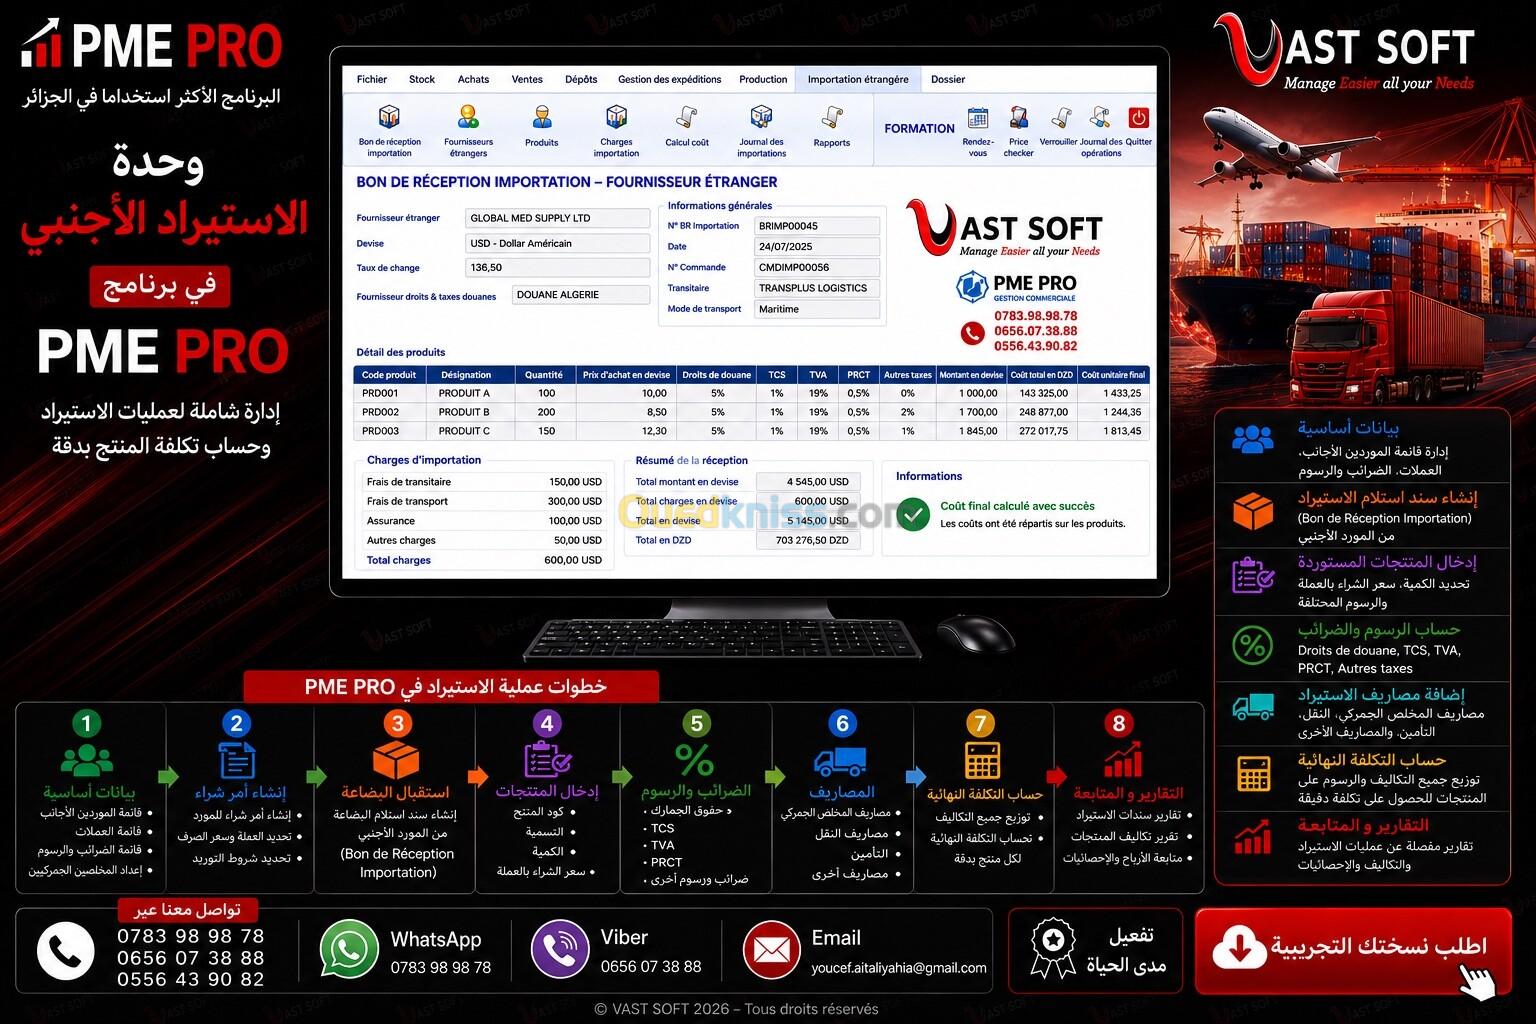This screenshot has width=1536, height=1024.
Task: Expand the Mode de transport Maritime field
Action: [817, 309]
